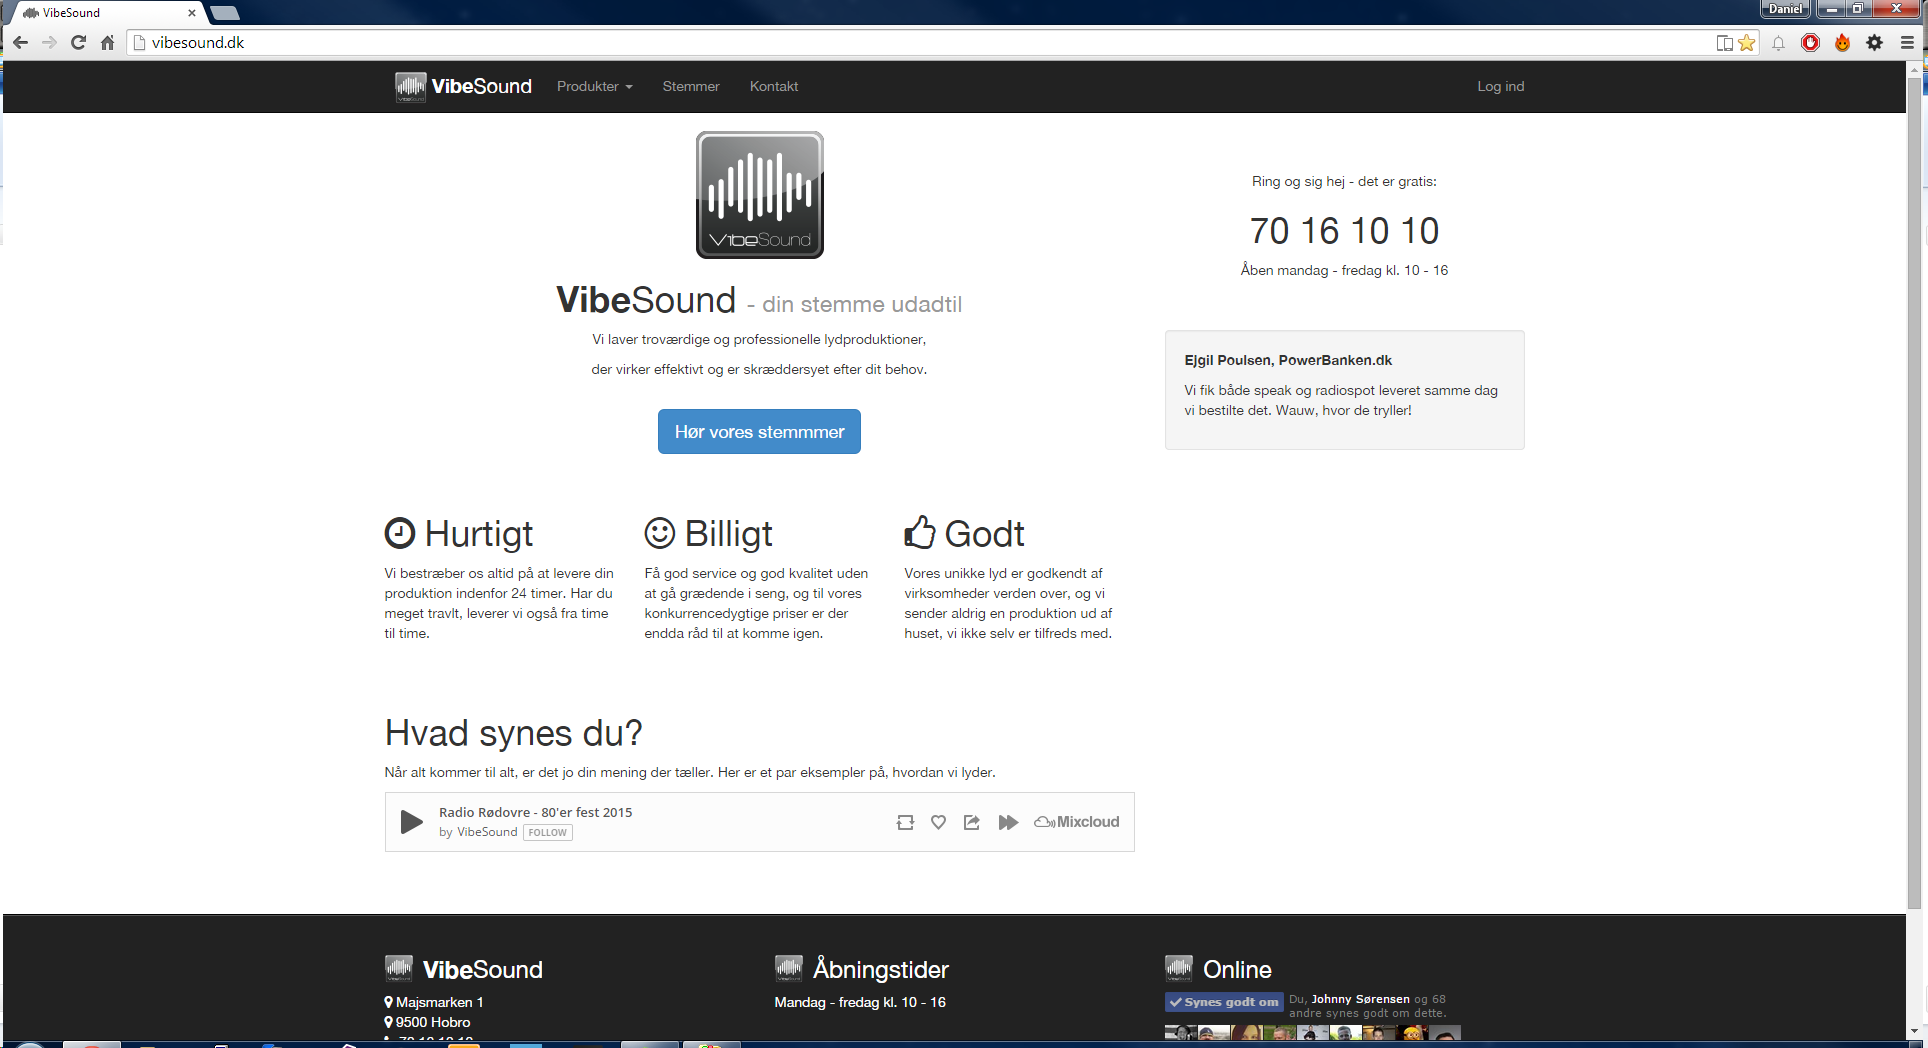Click the Hurtigt clock icon
The width and height of the screenshot is (1928, 1048).
pyautogui.click(x=399, y=533)
